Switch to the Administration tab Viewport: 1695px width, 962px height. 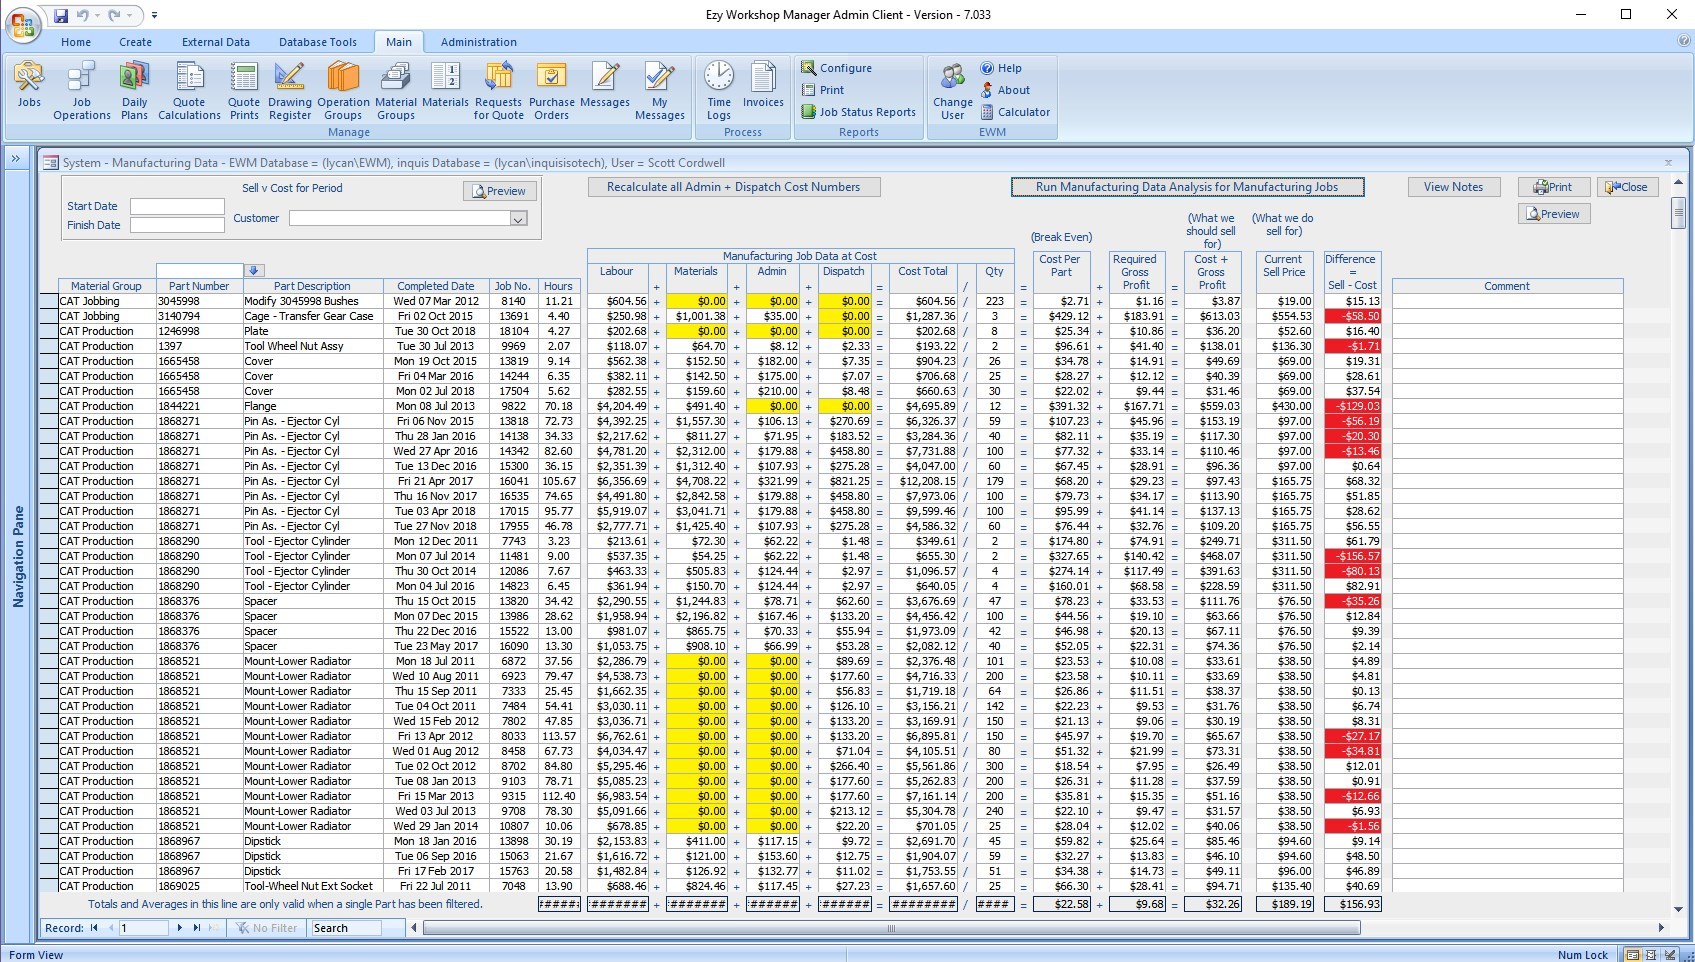(x=478, y=42)
